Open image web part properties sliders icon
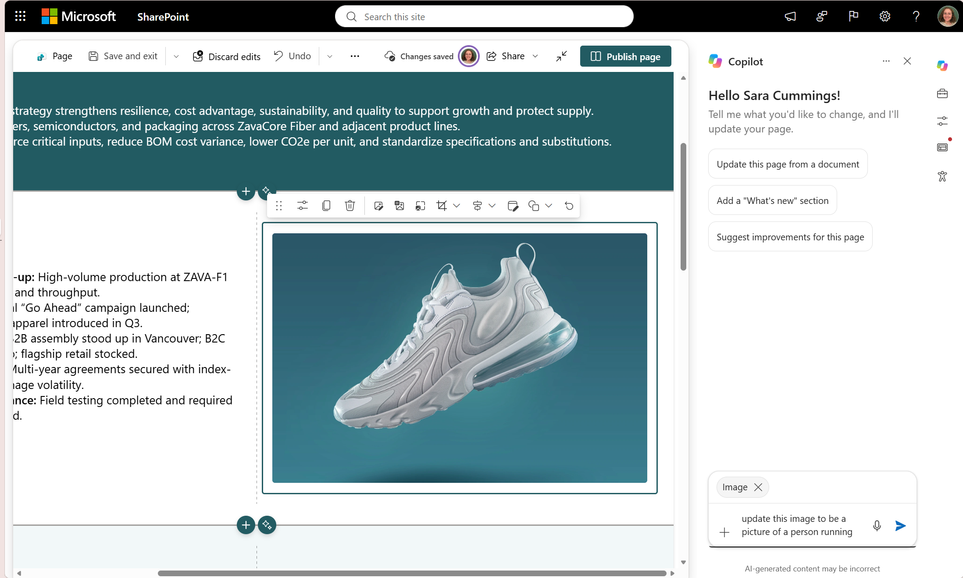 tap(302, 206)
